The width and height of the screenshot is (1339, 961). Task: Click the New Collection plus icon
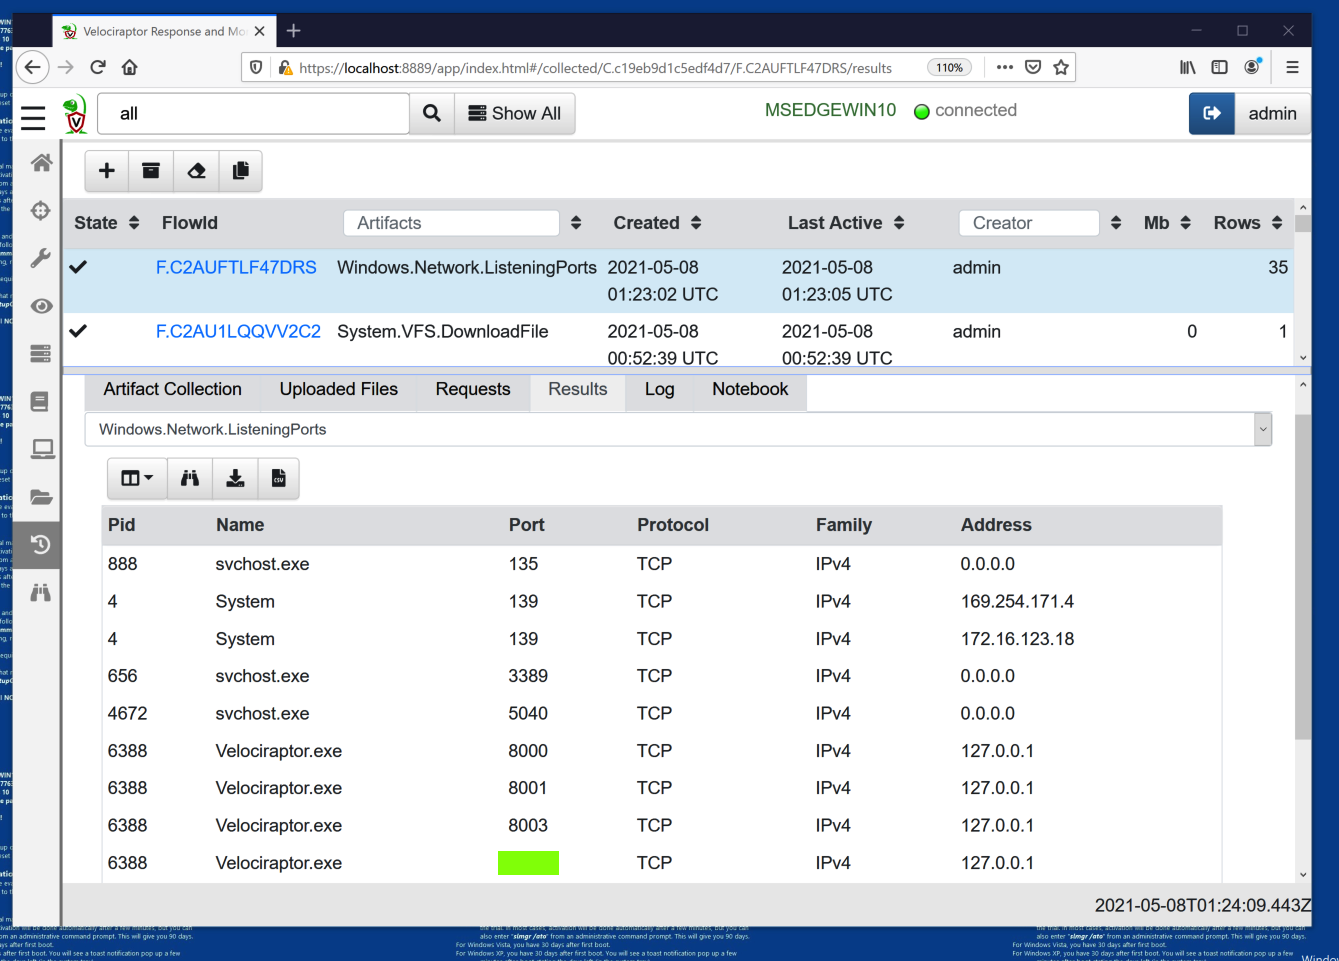coord(107,171)
